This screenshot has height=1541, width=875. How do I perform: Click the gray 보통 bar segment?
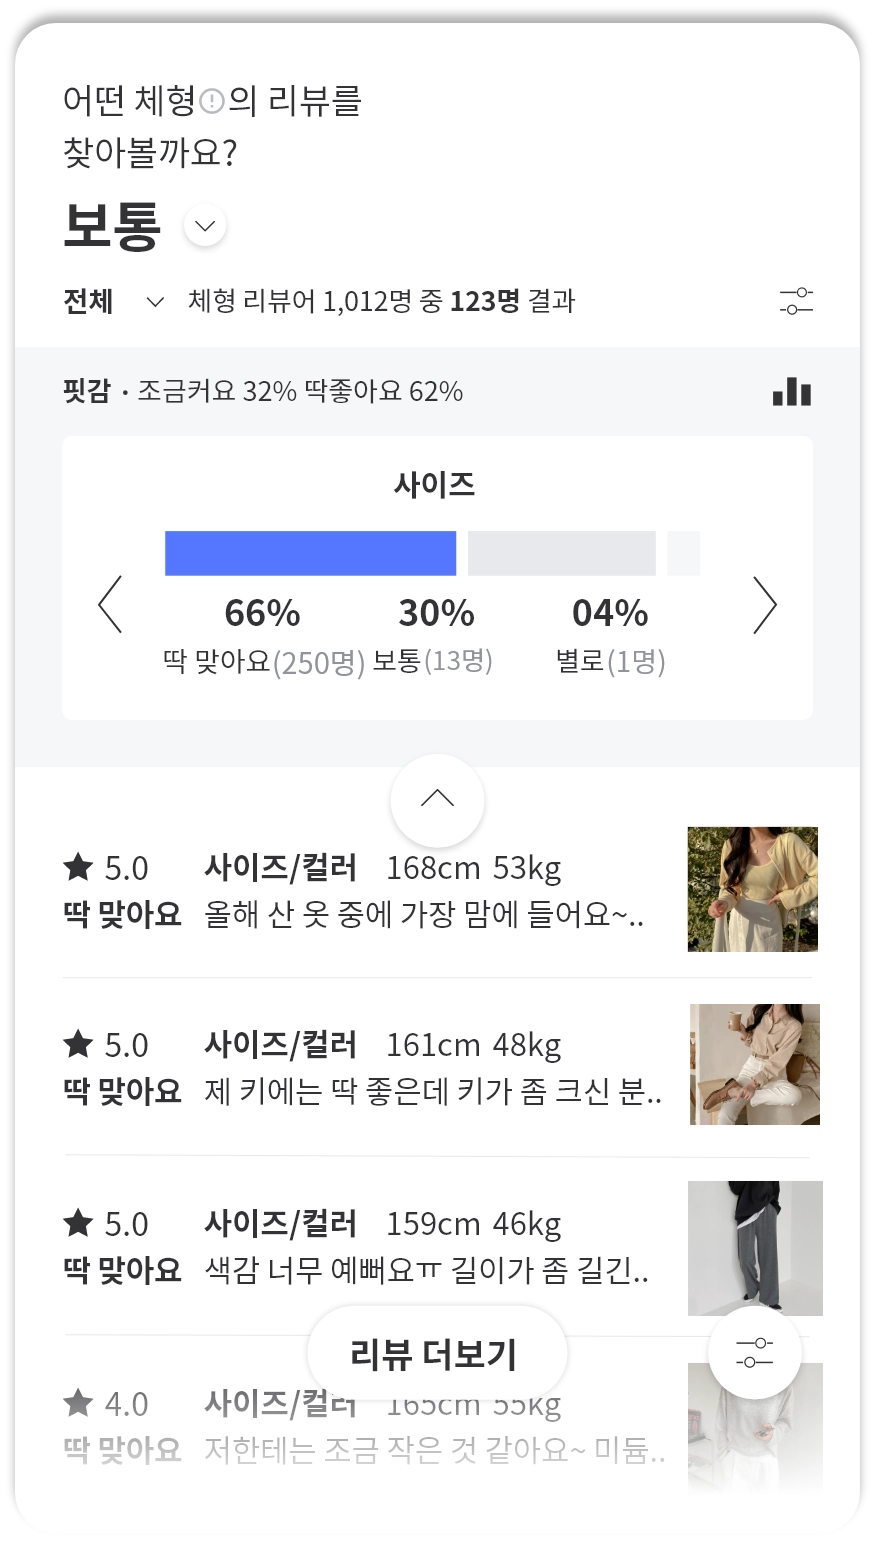tap(561, 553)
